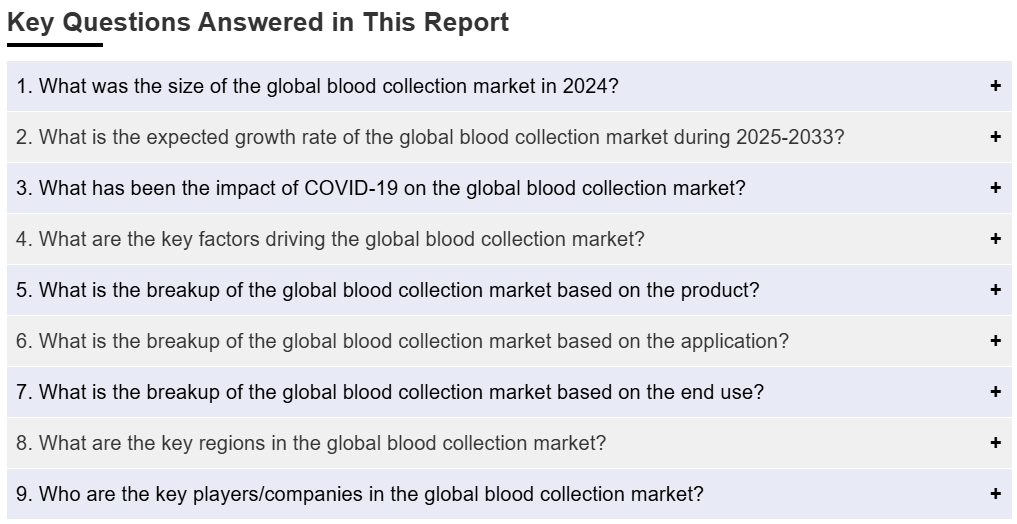Open question 9 about key players/companies
This screenshot has height=524, width=1017.
tap(359, 494)
